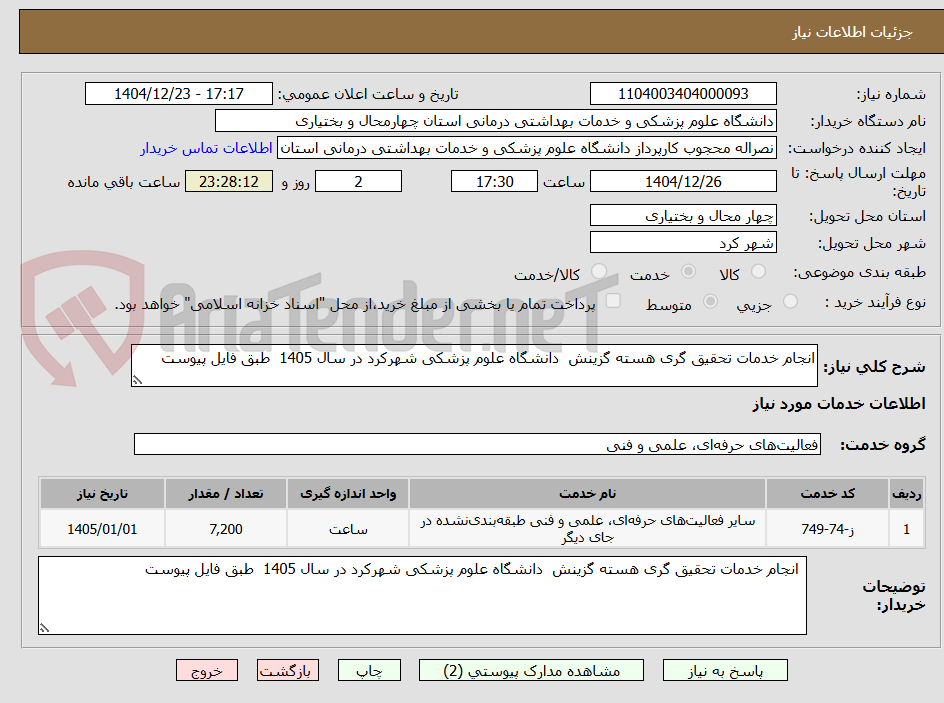
Task: Grab the resize handle of buyer notes textarea
Action: (x=44, y=628)
